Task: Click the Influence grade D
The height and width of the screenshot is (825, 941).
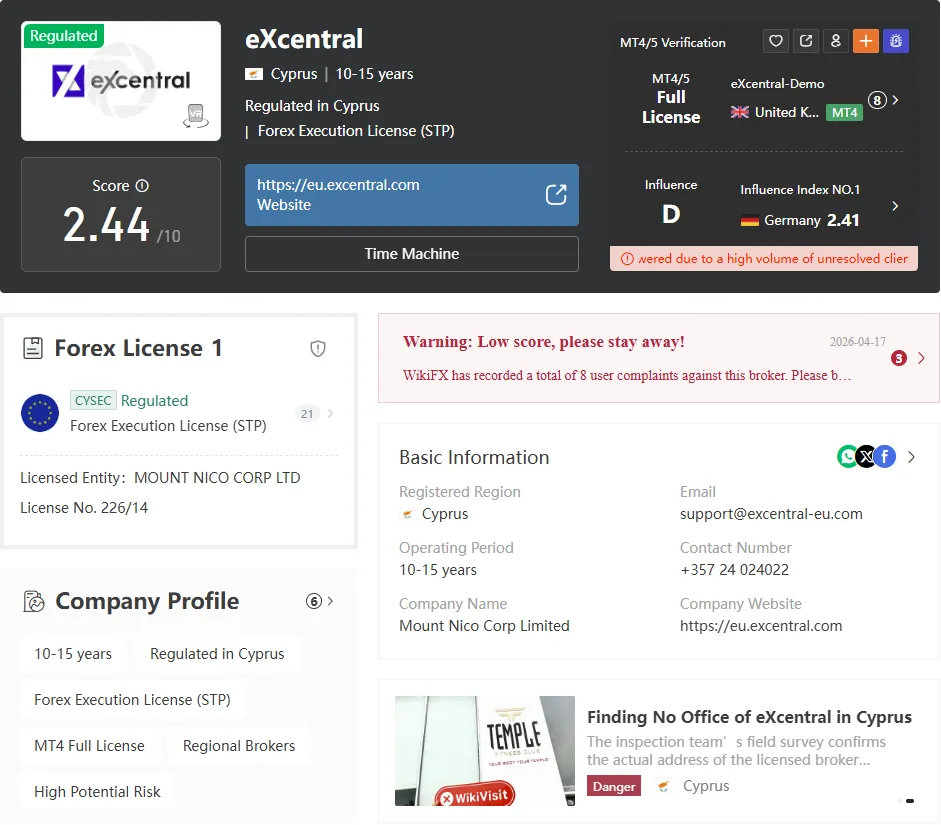Action: click(671, 215)
